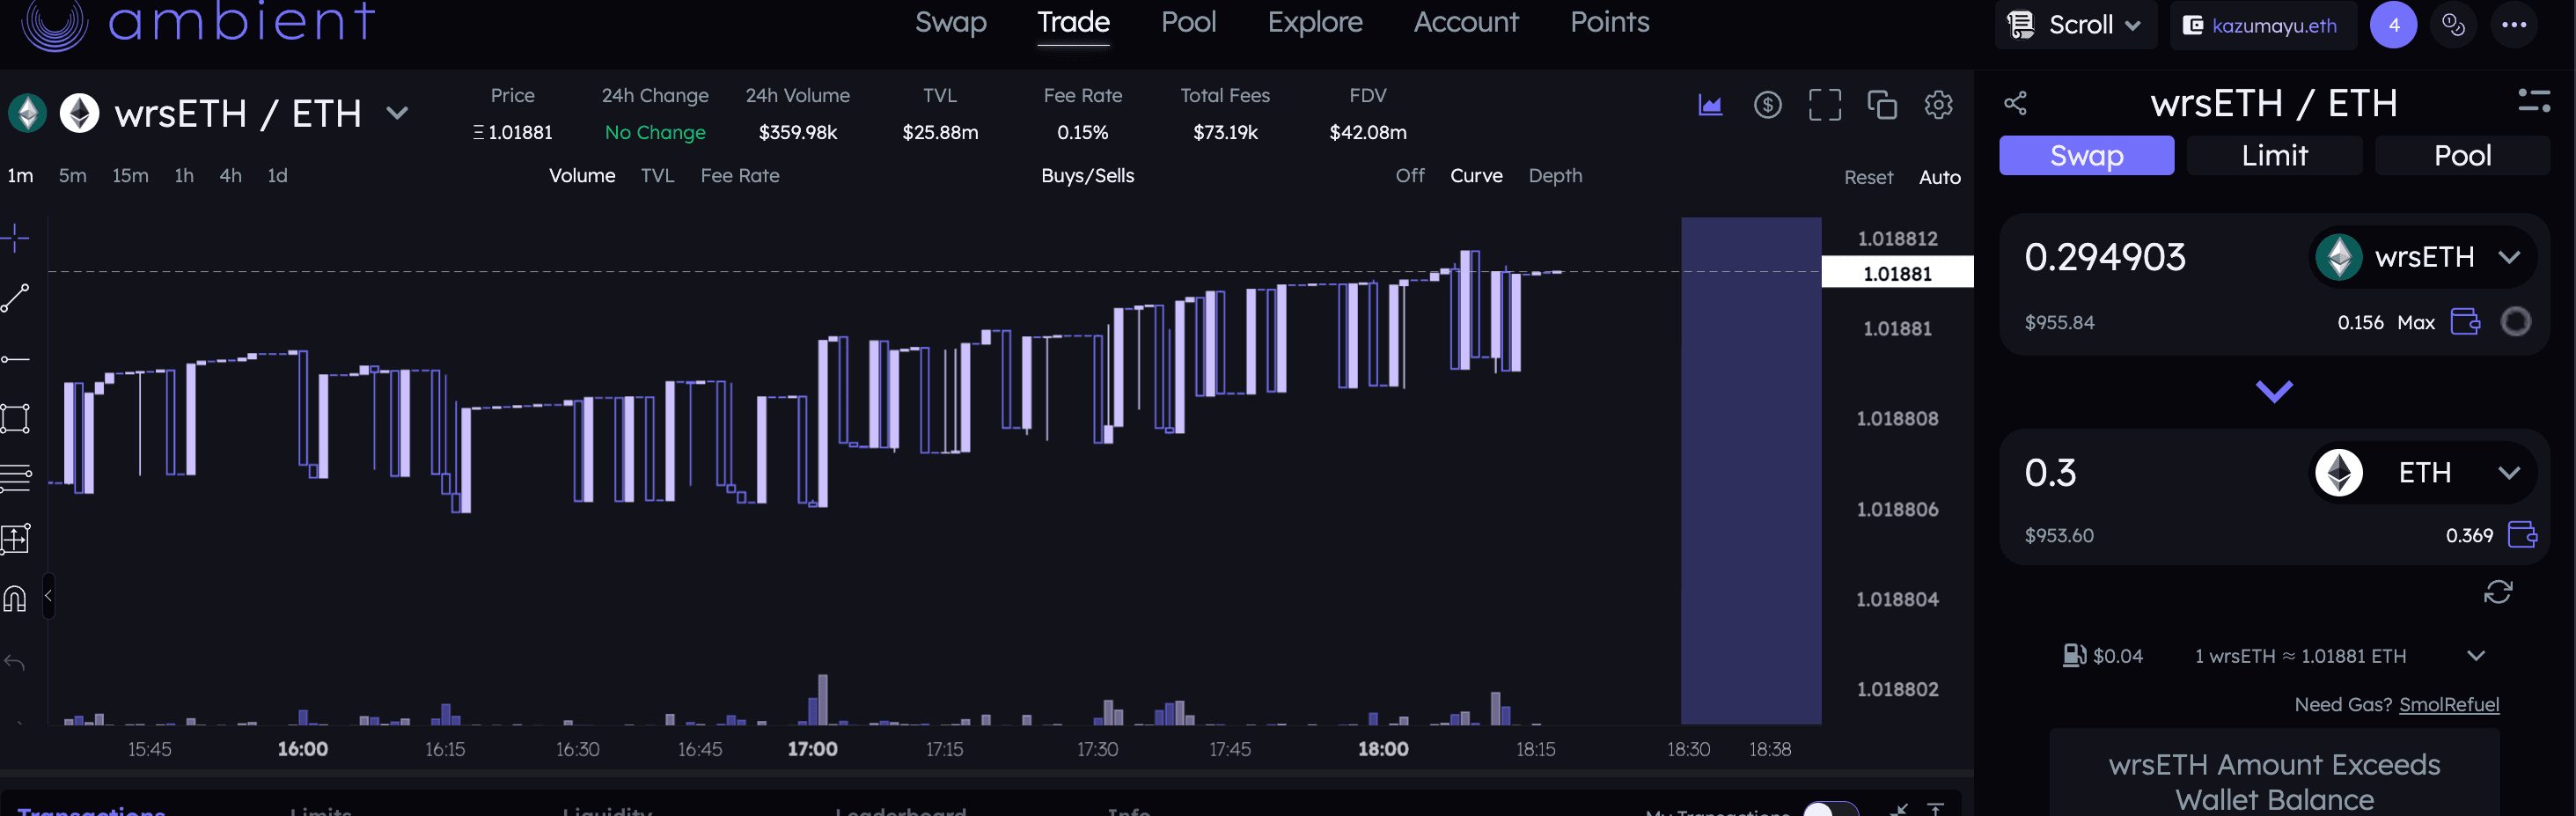Viewport: 2576px width, 816px height.
Task: Select the 4h timeframe
Action: (230, 175)
